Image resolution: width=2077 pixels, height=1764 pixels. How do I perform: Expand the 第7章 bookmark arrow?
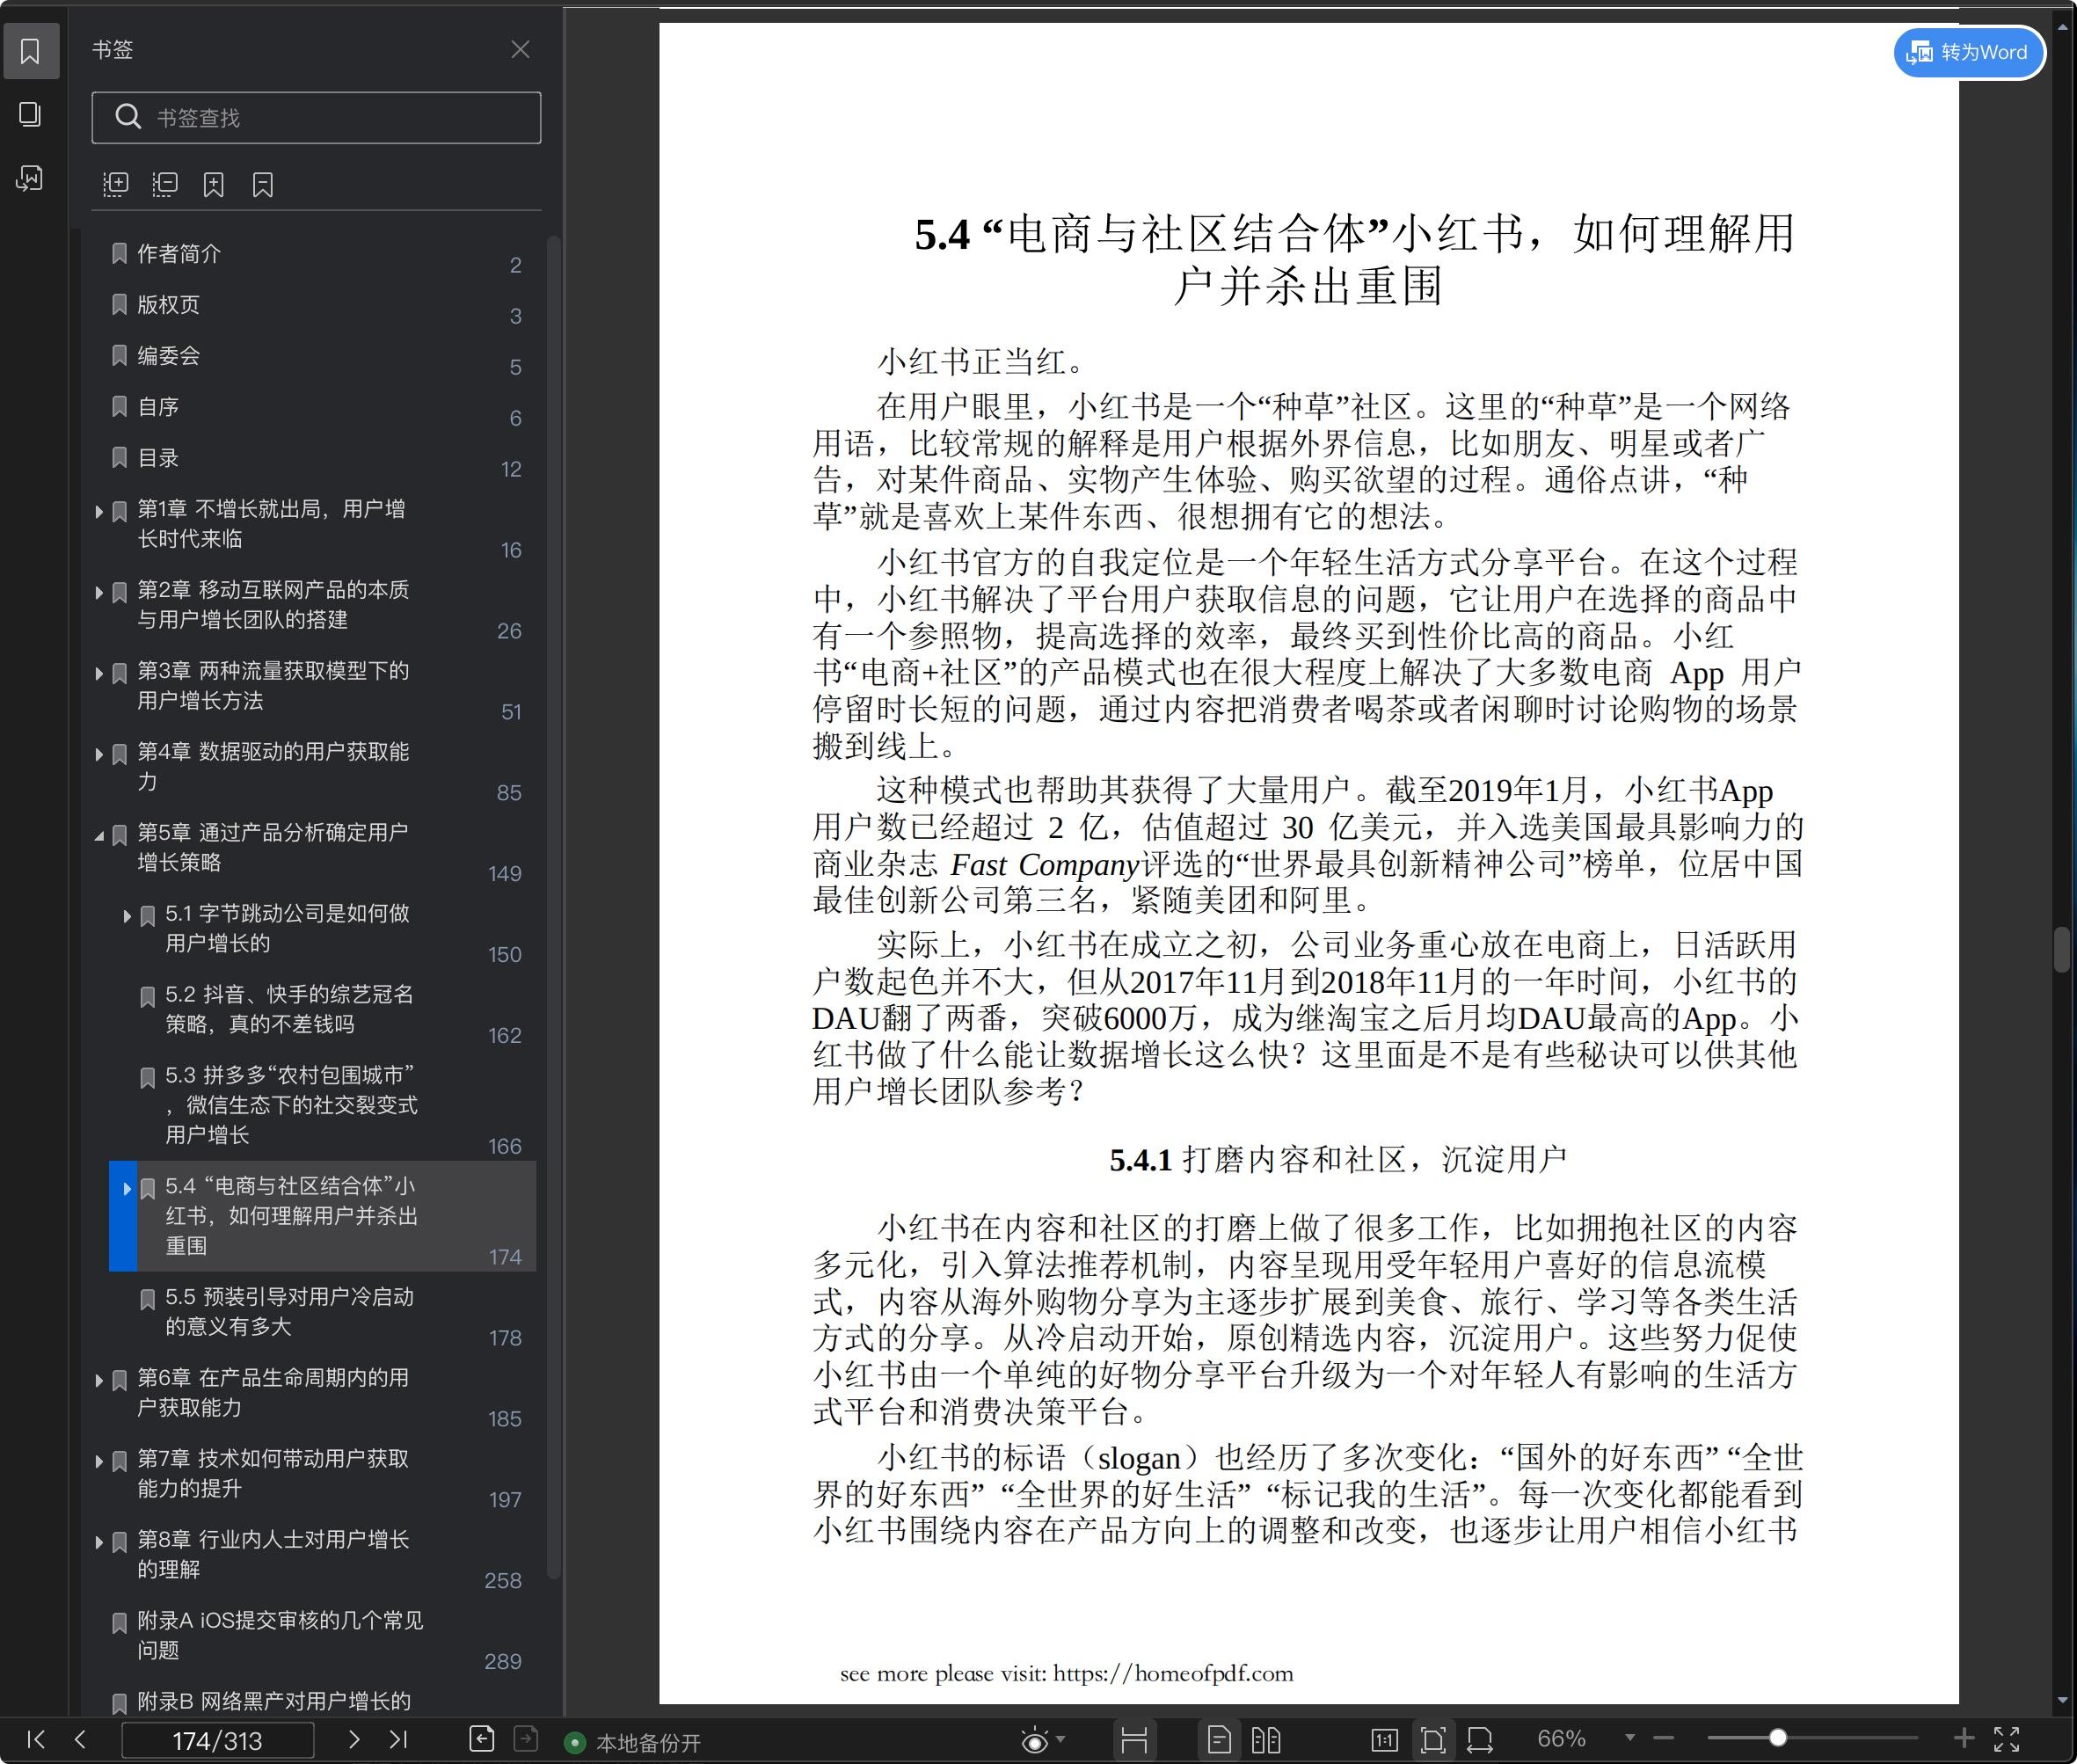99,1462
